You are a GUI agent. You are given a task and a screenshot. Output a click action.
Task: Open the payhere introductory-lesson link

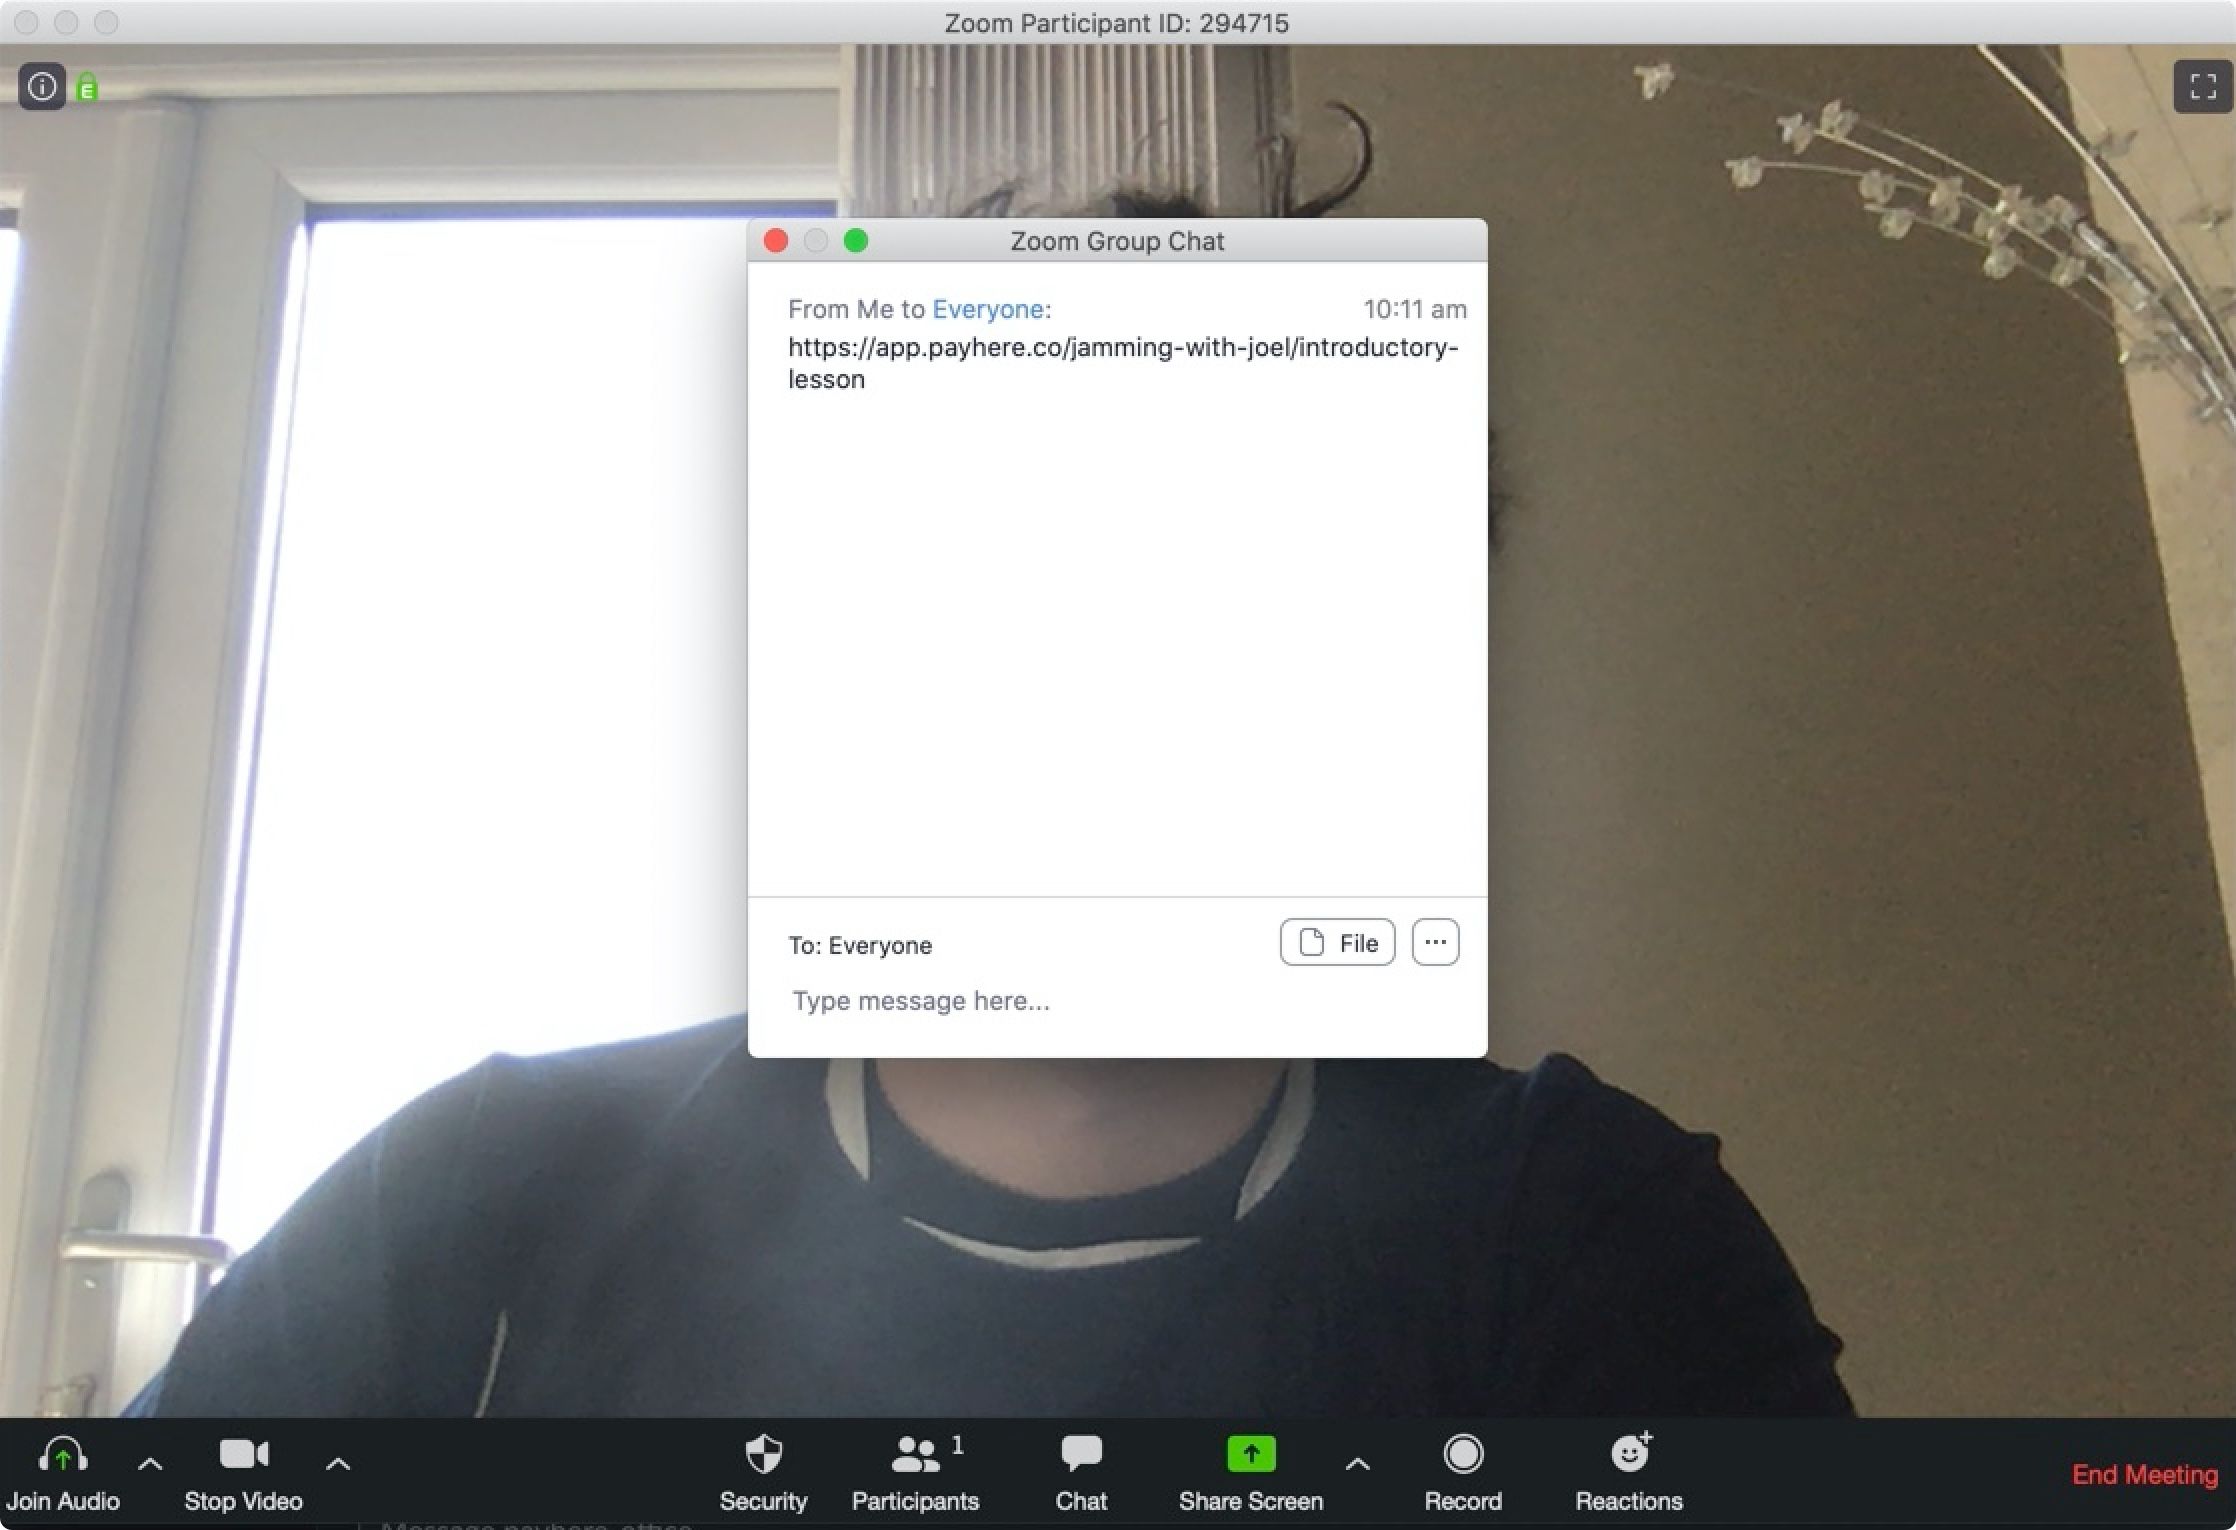point(1122,348)
